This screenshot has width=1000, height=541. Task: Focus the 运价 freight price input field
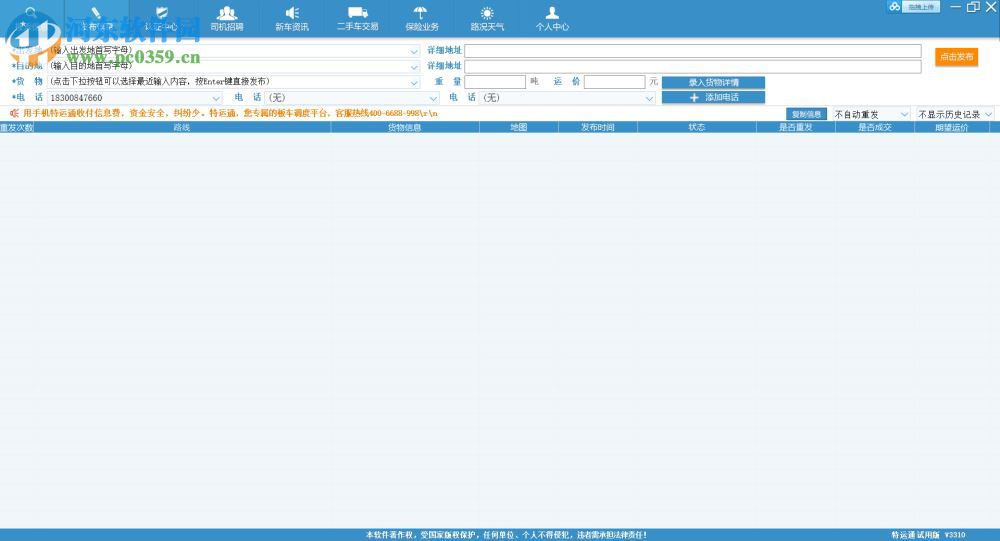[614, 82]
